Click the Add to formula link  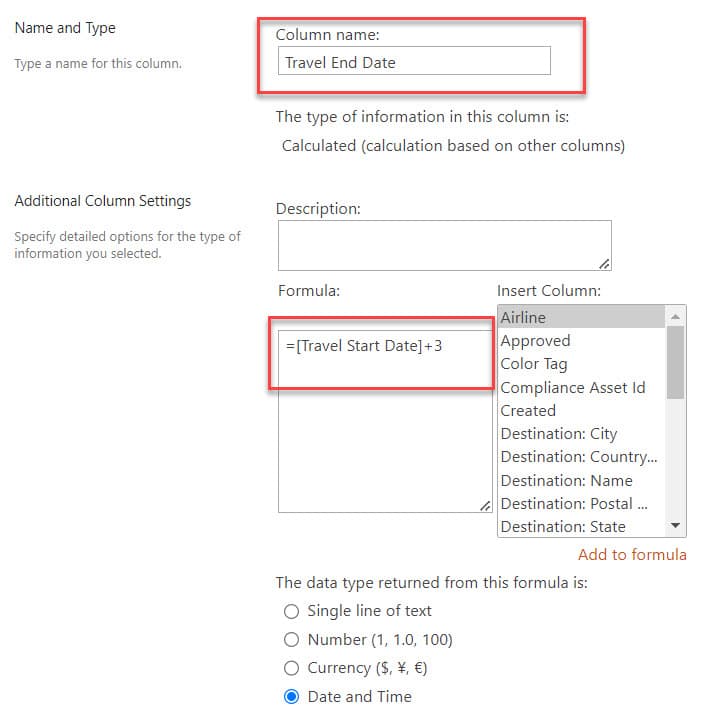click(632, 554)
